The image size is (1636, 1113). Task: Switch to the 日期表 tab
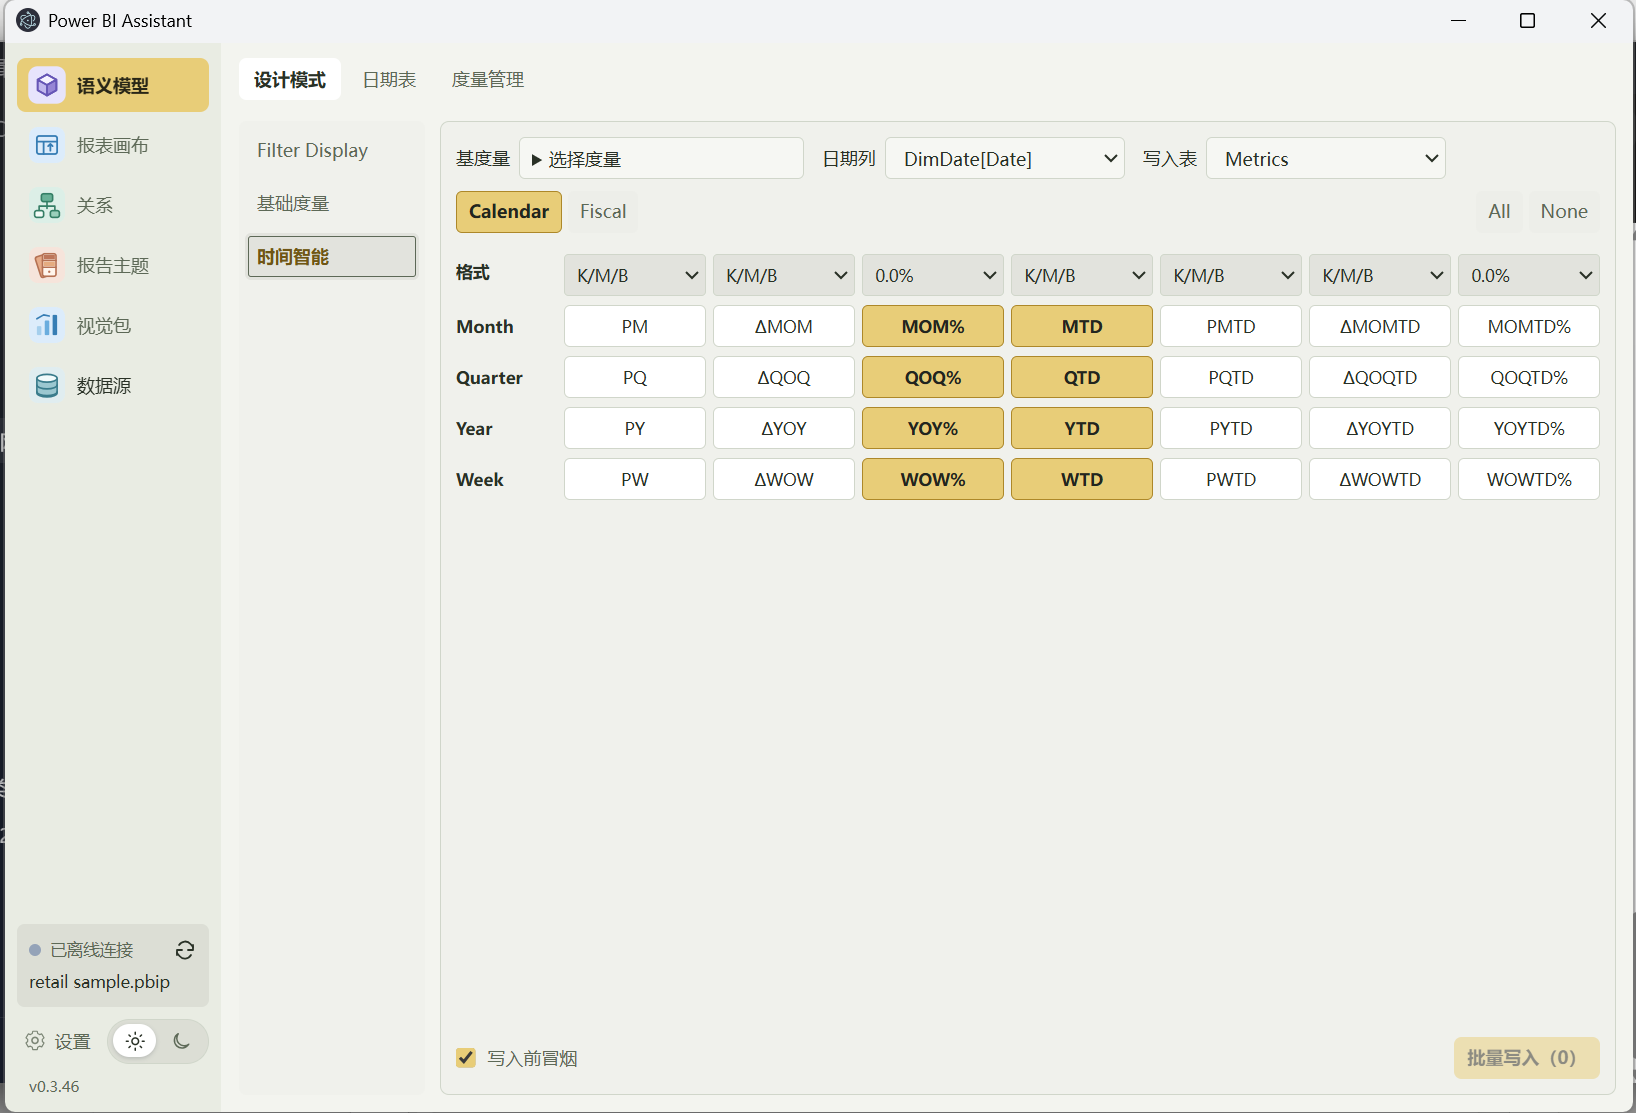tap(389, 79)
